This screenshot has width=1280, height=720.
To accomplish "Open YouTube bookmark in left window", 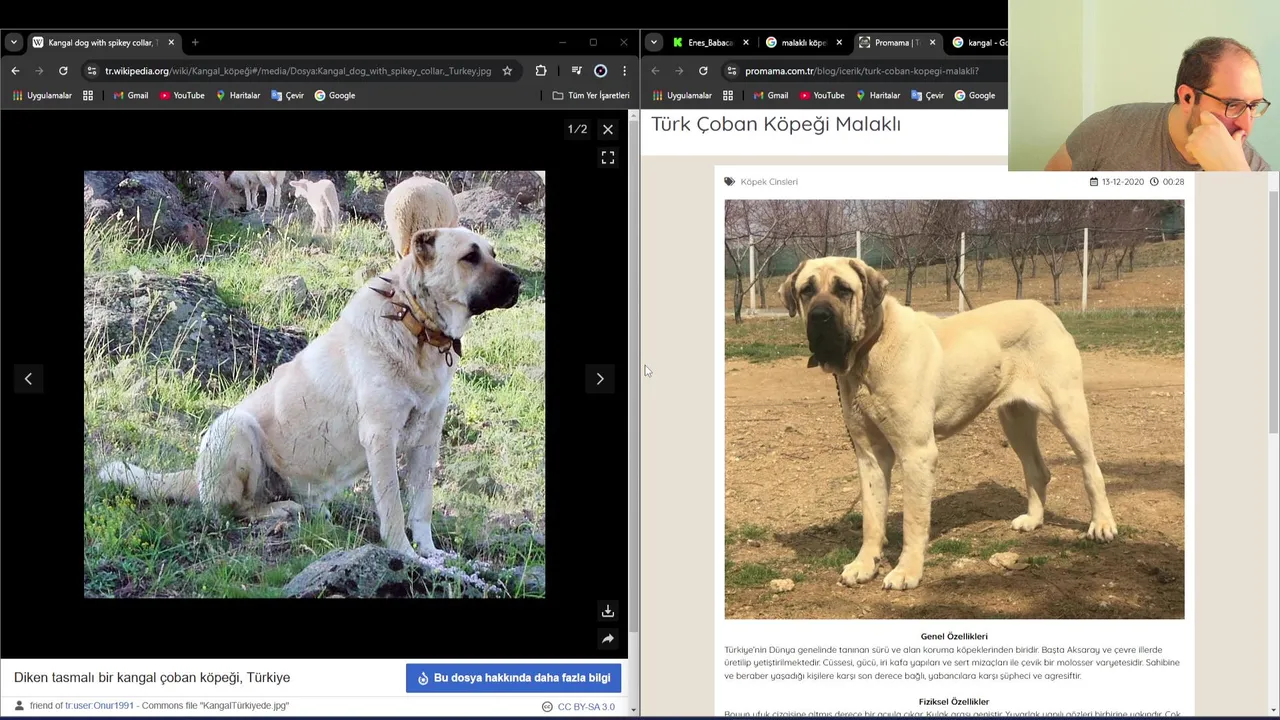I will [182, 95].
